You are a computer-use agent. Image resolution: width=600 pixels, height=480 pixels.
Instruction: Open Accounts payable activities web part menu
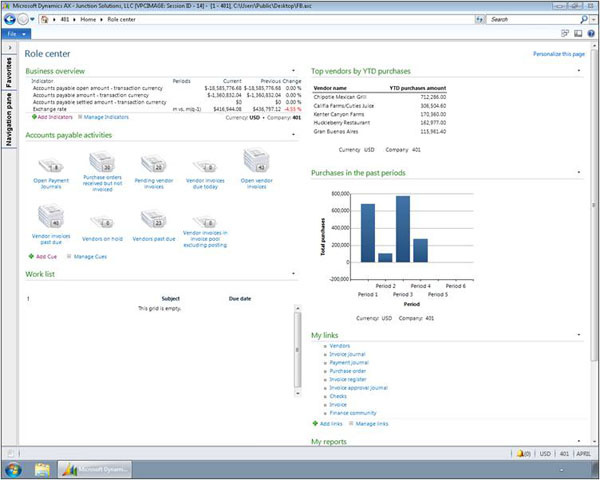(293, 134)
